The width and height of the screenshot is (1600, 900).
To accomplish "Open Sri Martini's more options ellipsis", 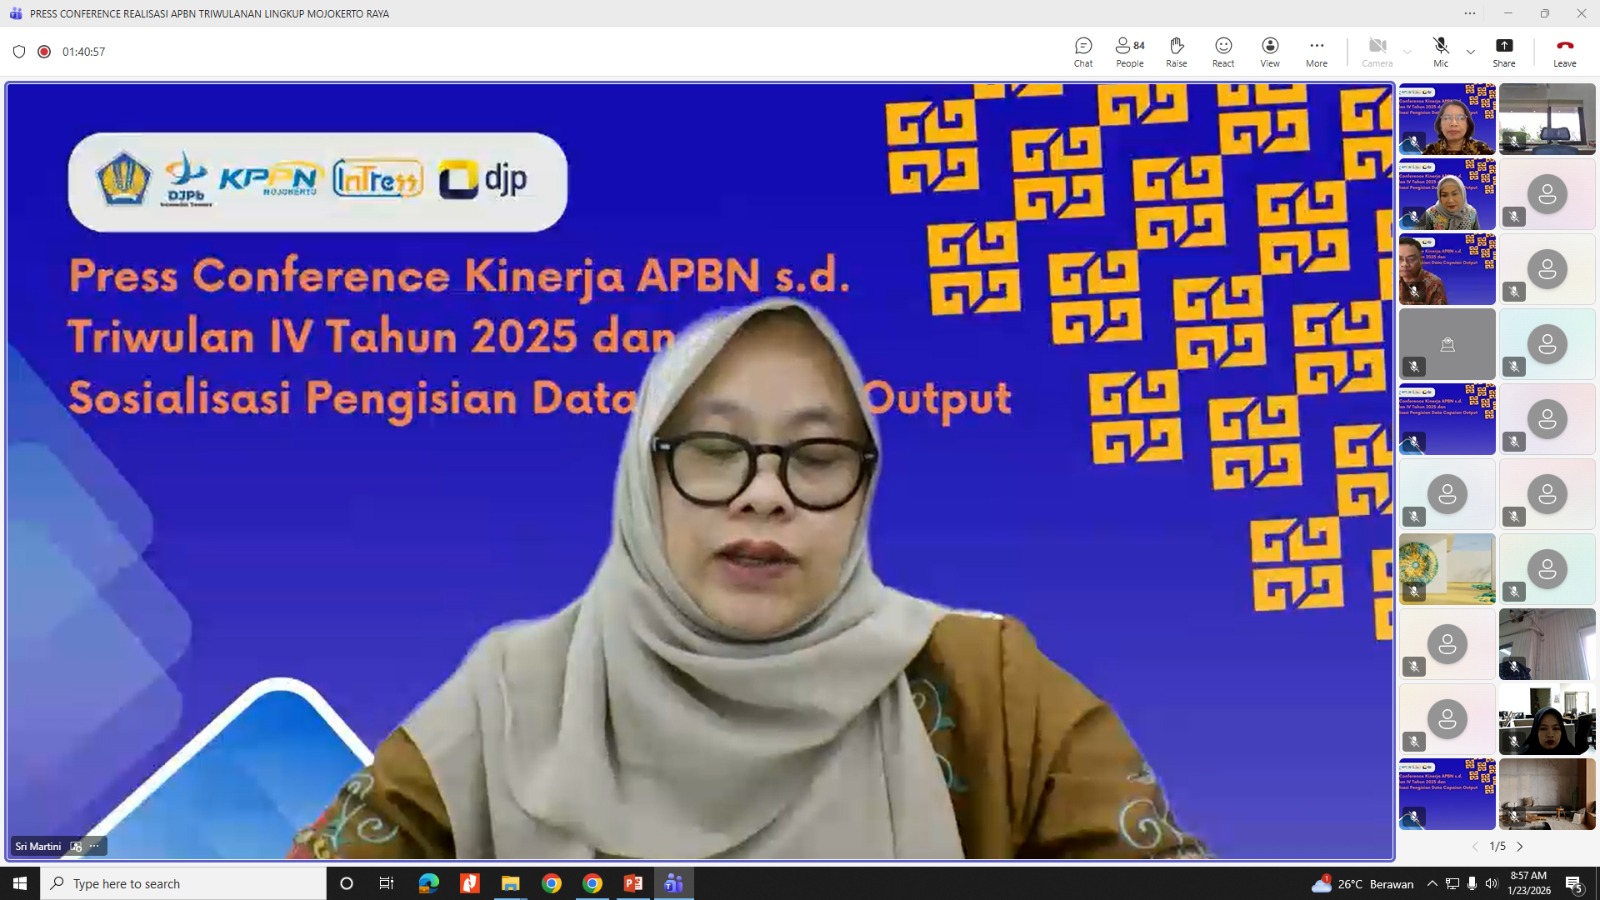I will pos(94,846).
